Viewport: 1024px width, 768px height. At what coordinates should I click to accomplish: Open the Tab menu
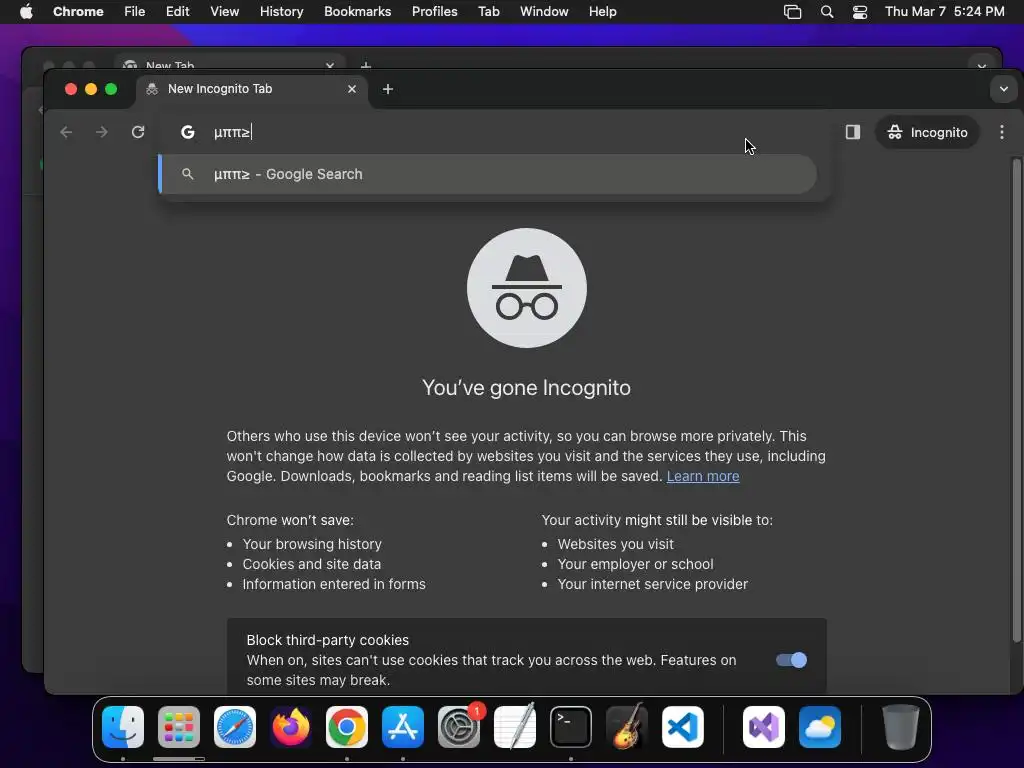pos(488,12)
